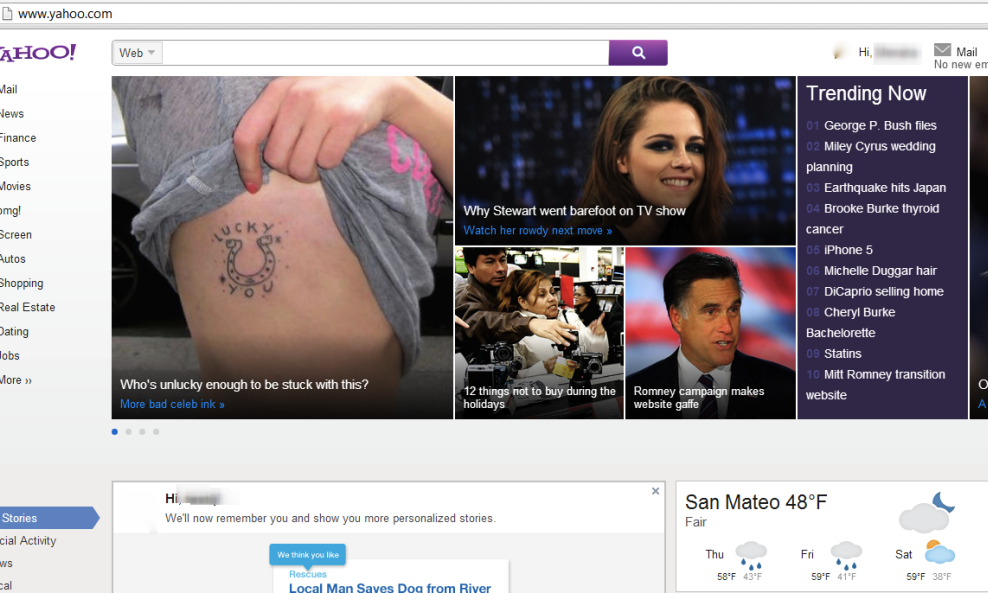The image size is (988, 593).
Task: Expand More » in left navigation
Action: (x=16, y=380)
